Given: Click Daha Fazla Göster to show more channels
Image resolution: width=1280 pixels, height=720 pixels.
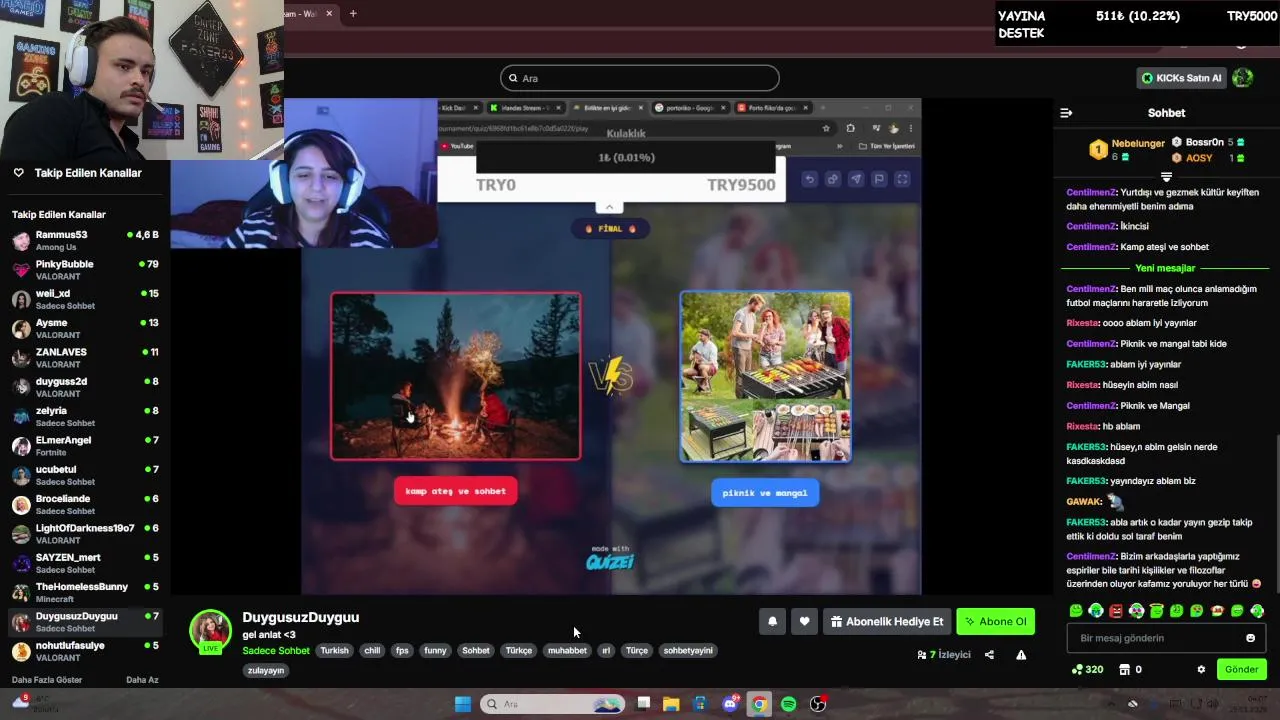Looking at the screenshot, I should pos(47,680).
